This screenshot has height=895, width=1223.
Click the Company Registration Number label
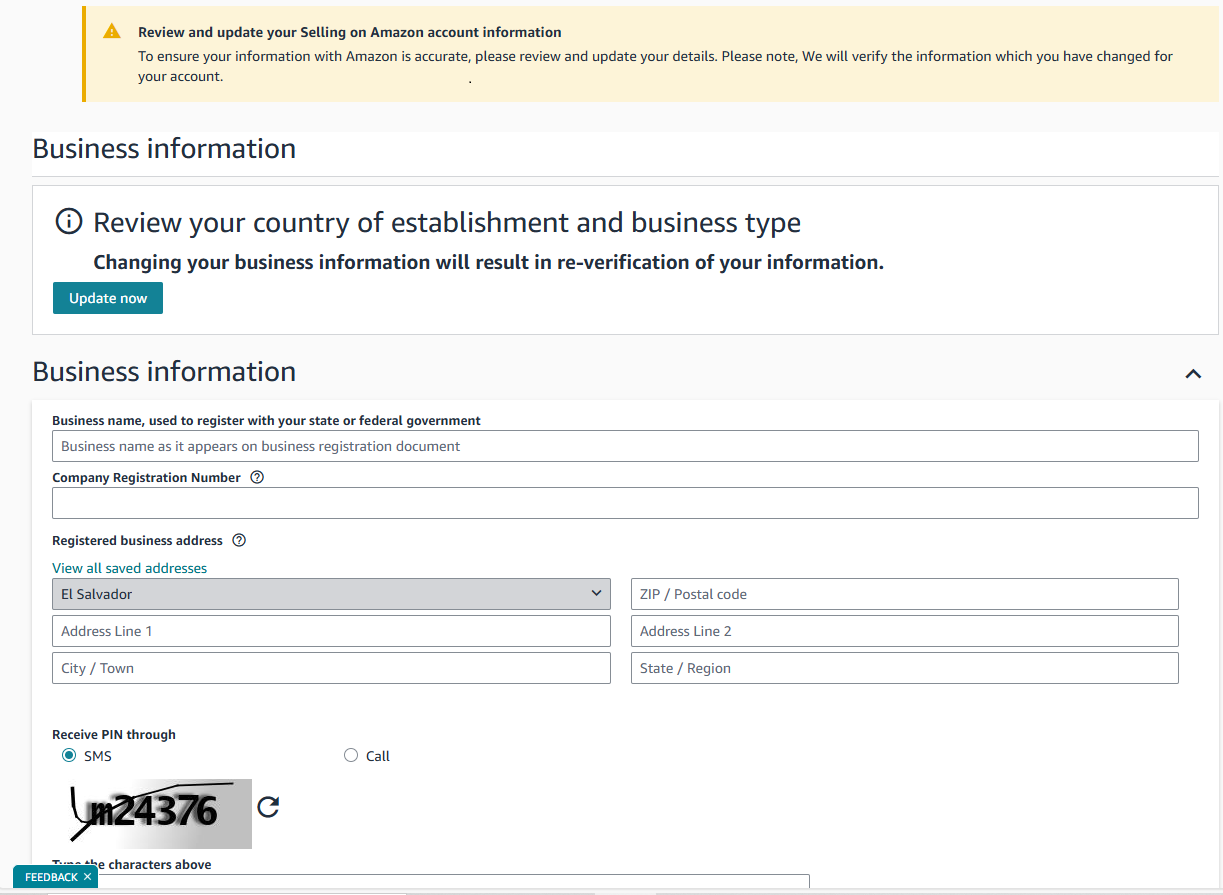[146, 478]
